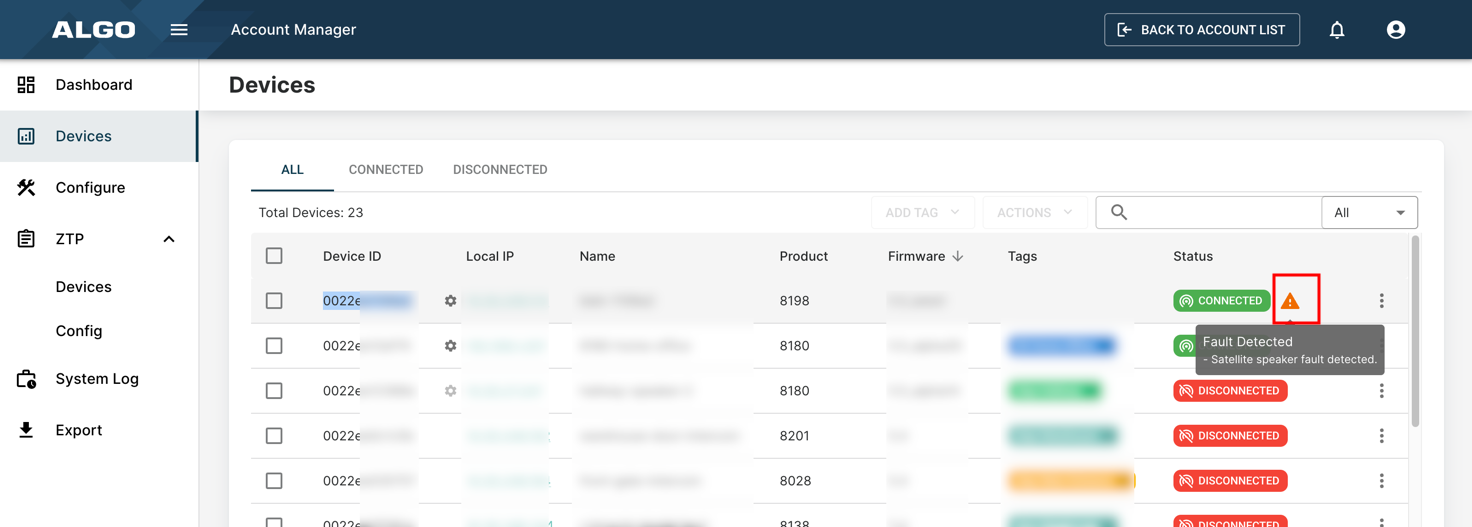
Task: Click the fault warning triangle icon
Action: (x=1290, y=301)
